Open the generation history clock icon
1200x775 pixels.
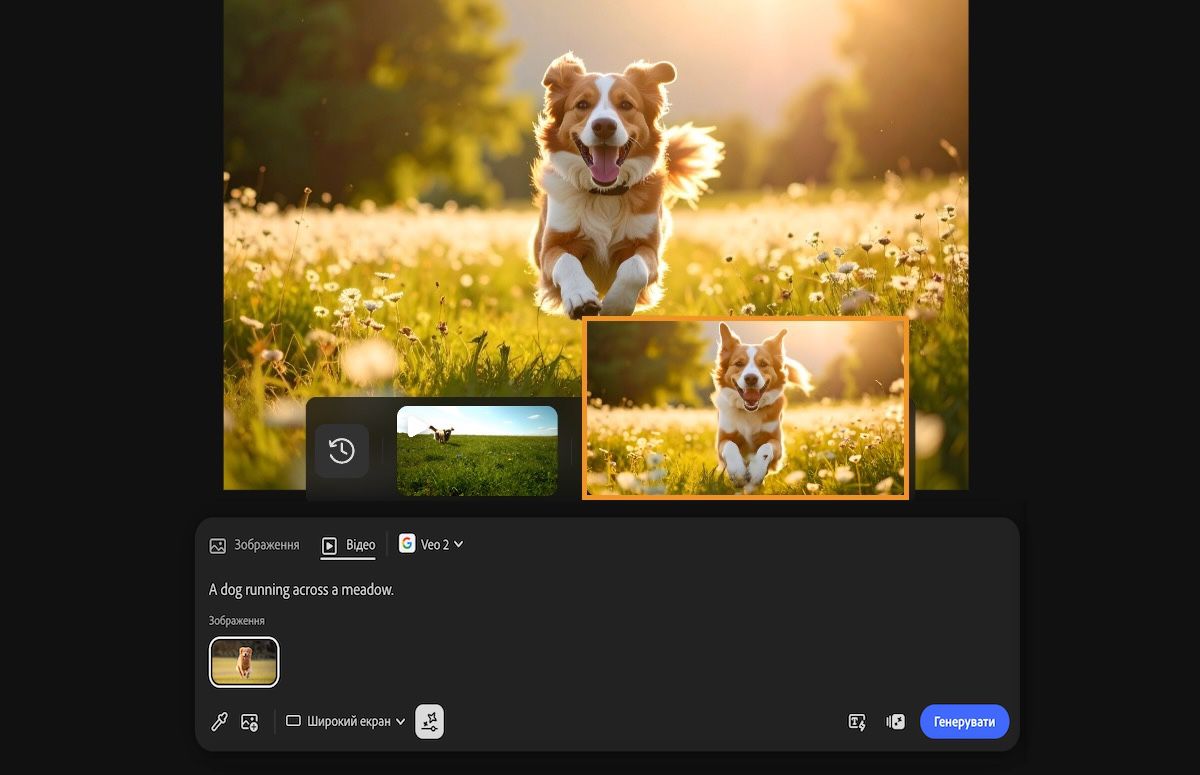[342, 451]
